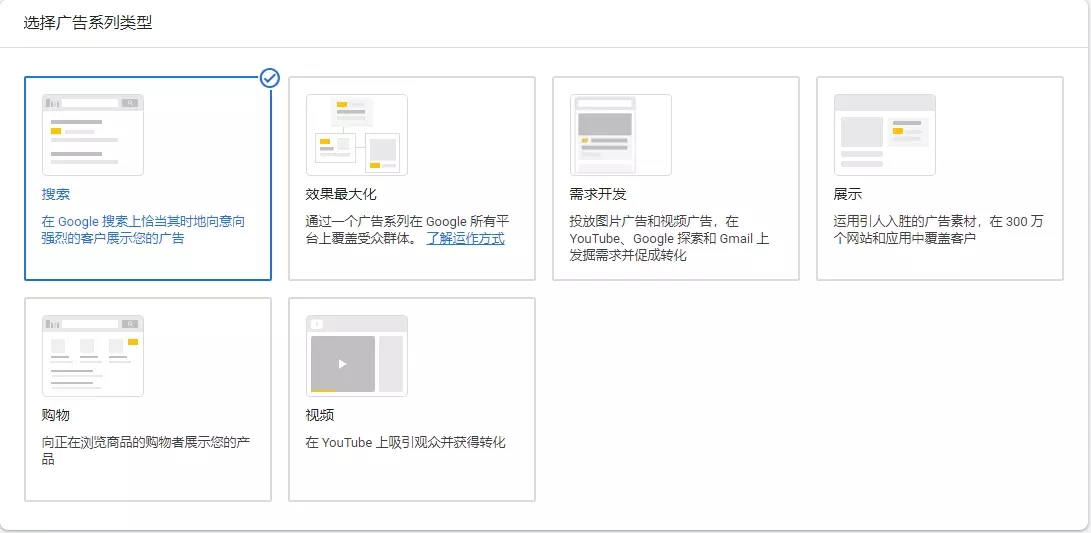Click the 搜索 campaign illustration icon
This screenshot has width=1091, height=533.
click(x=93, y=135)
